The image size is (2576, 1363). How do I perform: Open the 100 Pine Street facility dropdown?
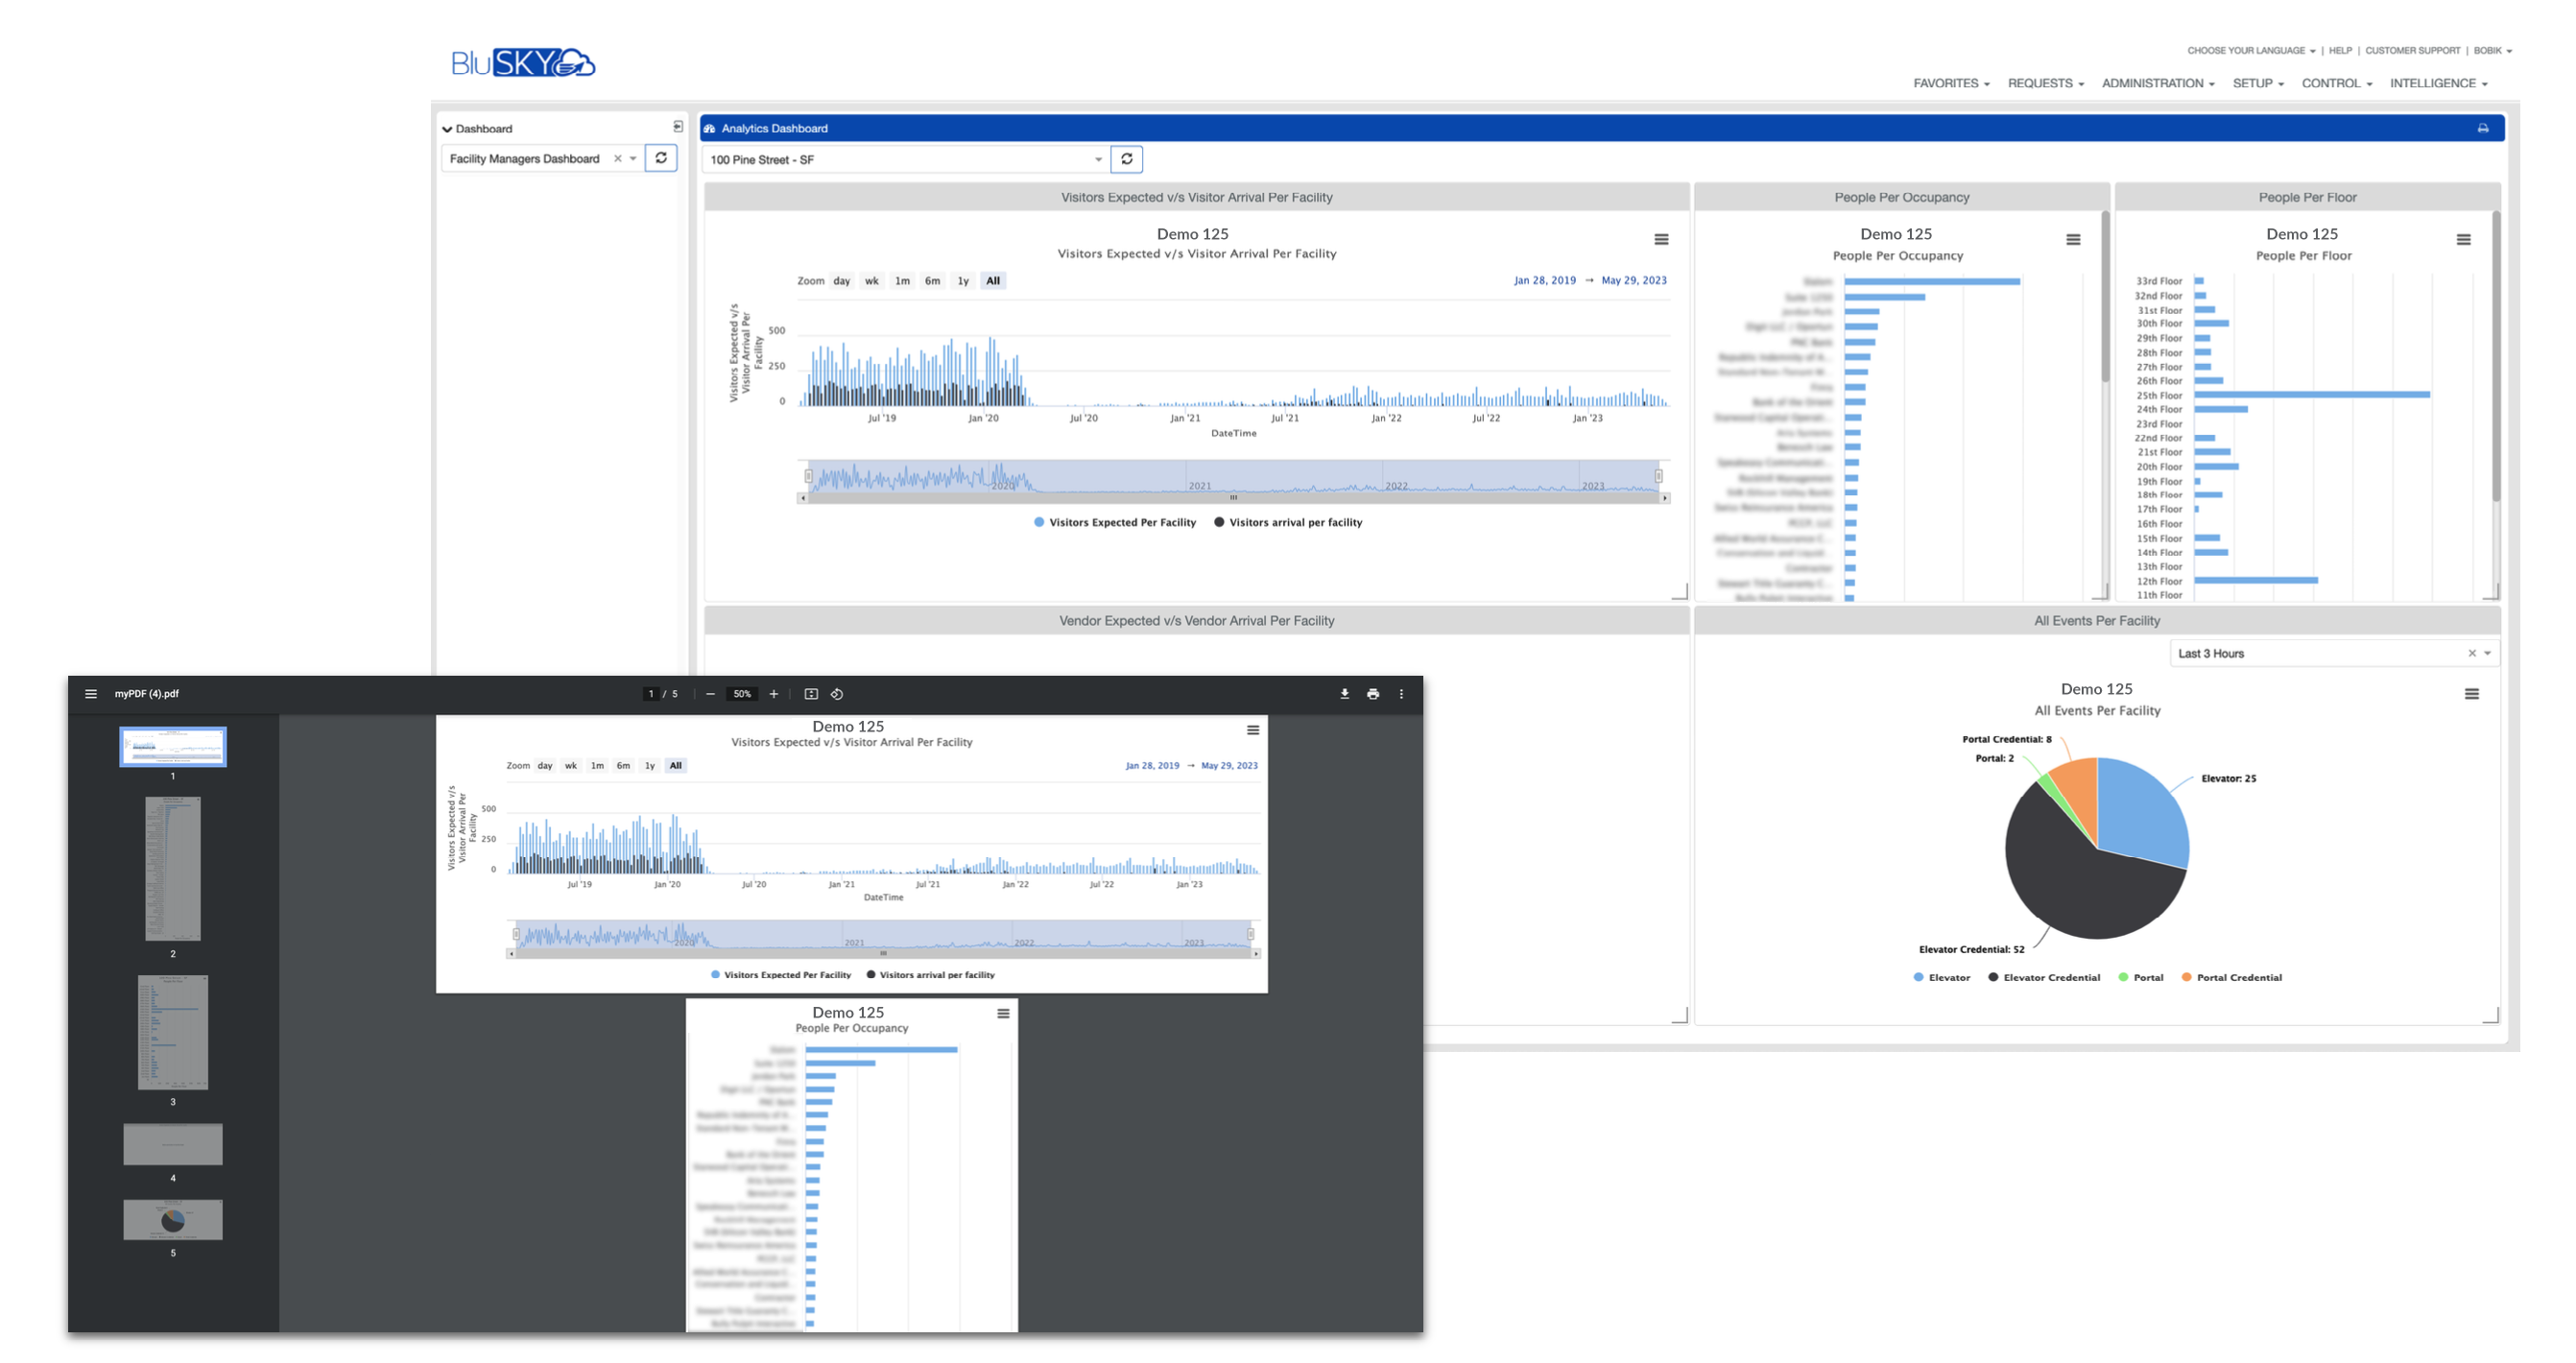tap(1098, 160)
